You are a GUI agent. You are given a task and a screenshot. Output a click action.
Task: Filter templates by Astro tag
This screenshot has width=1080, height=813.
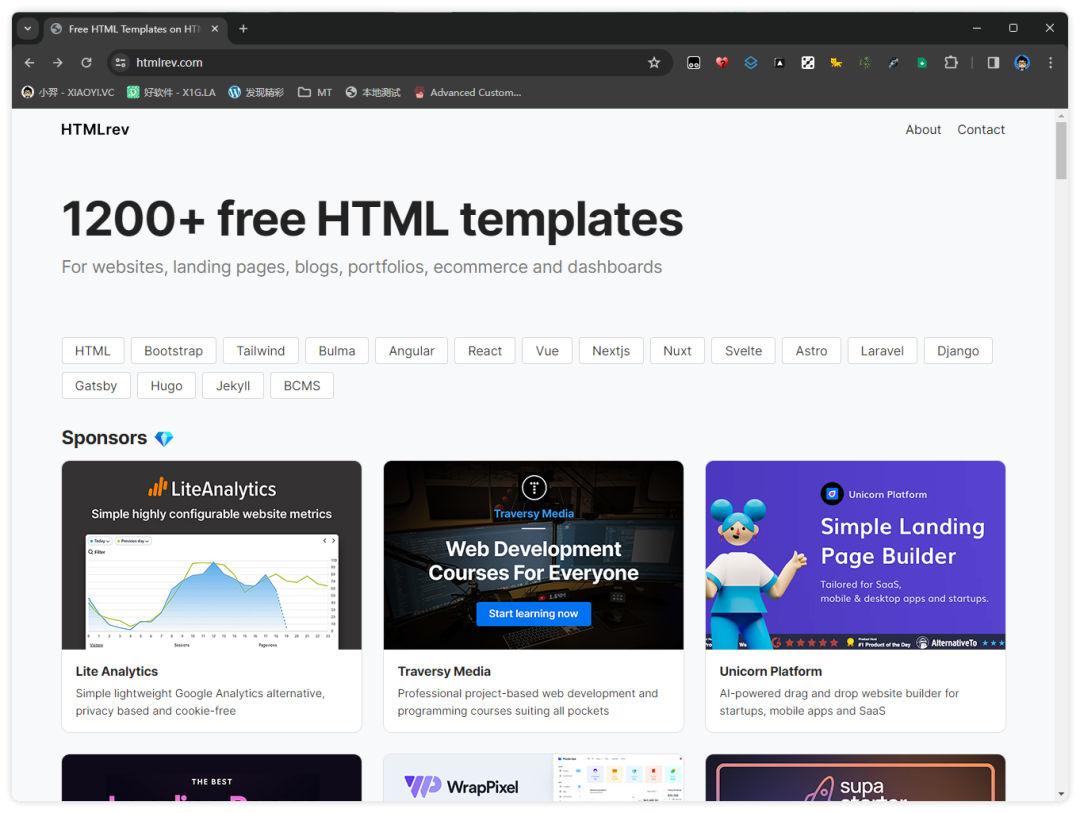click(811, 351)
